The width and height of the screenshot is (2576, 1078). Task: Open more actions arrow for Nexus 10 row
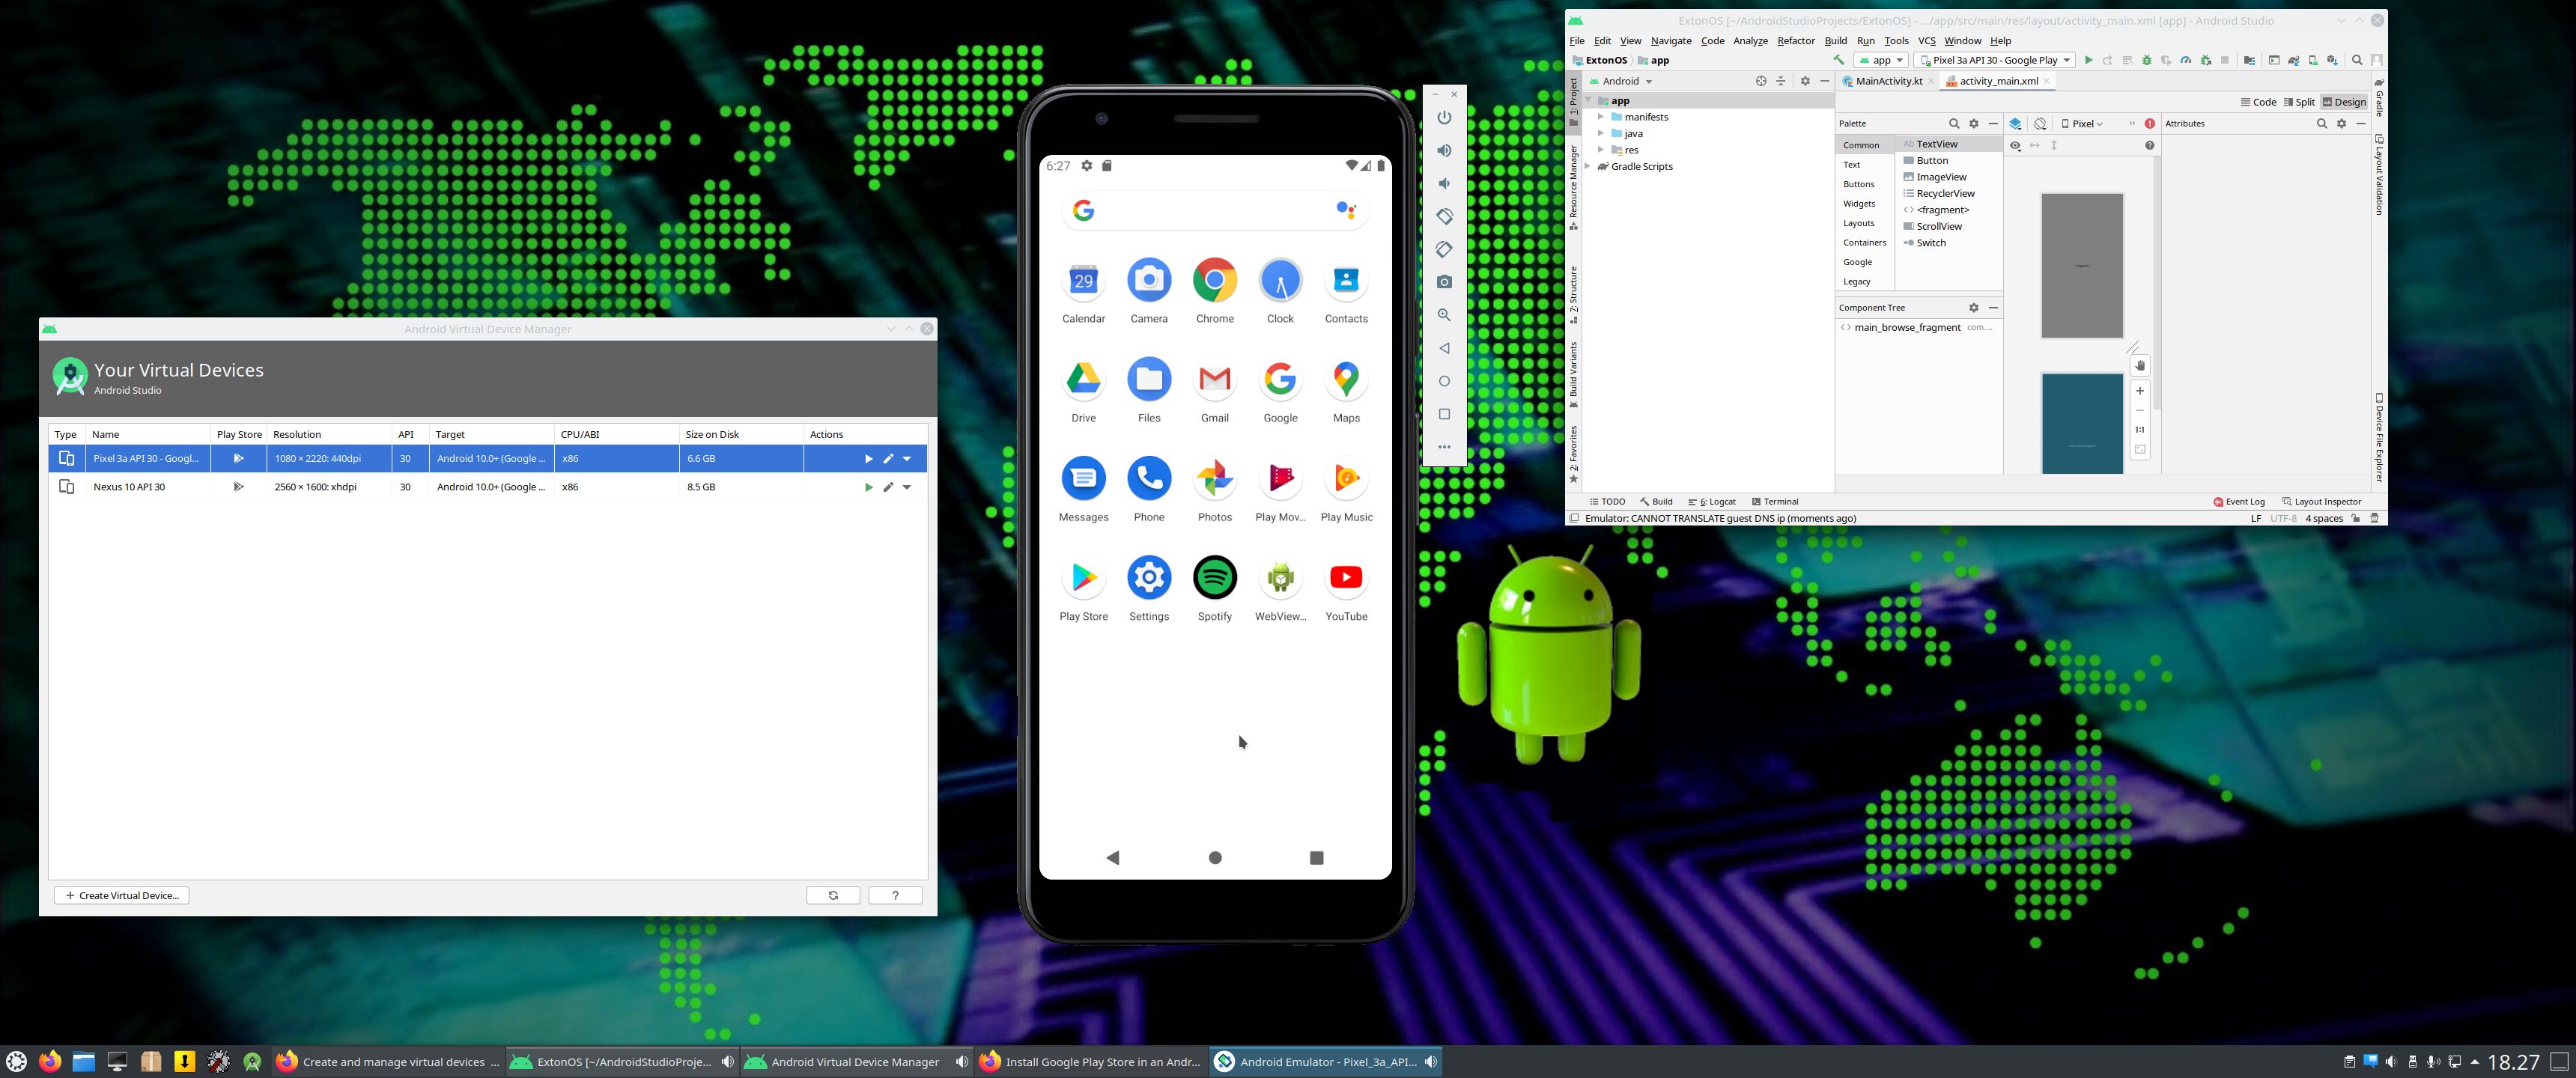(x=907, y=487)
